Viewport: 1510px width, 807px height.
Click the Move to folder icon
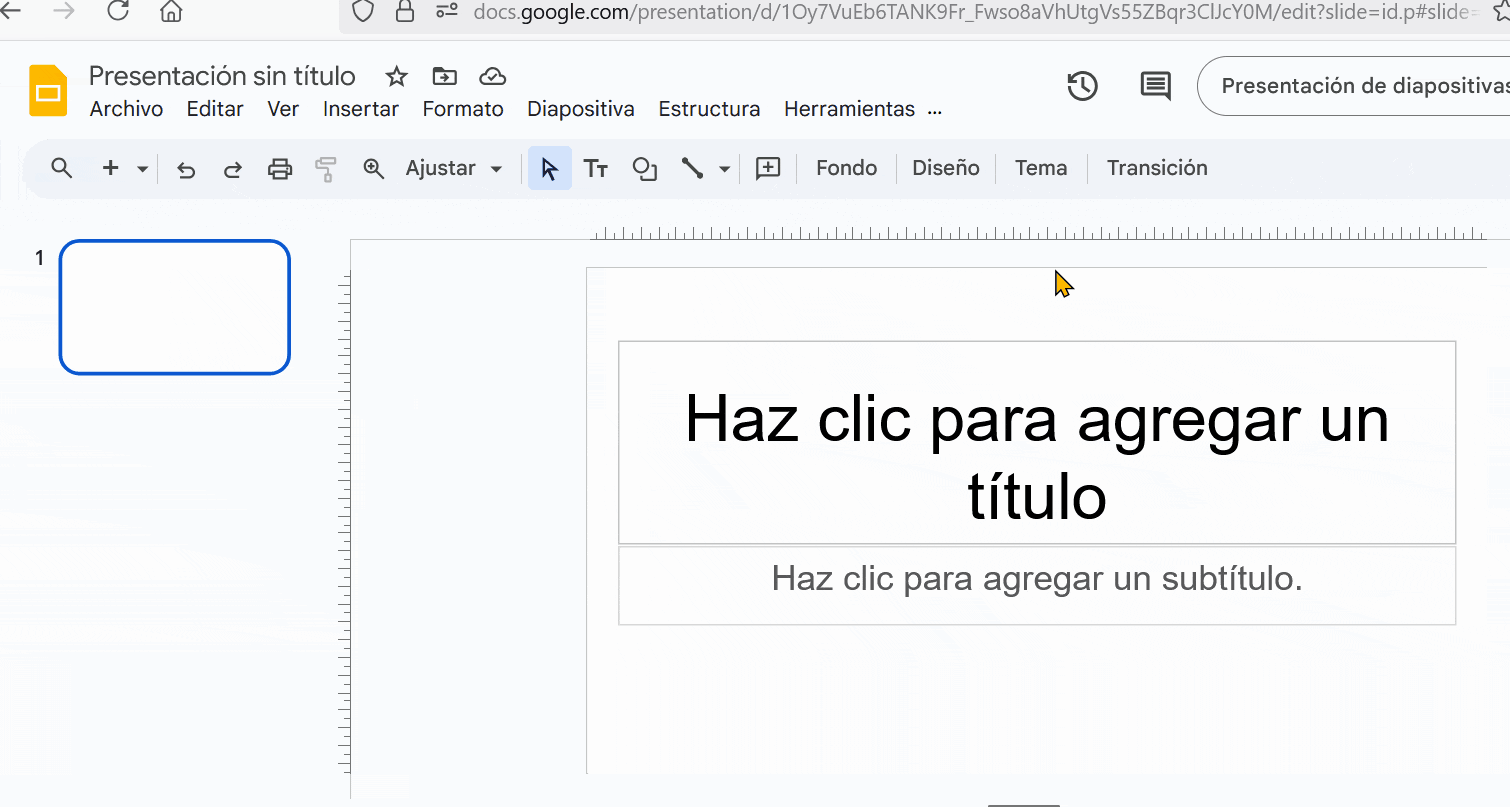pos(444,77)
